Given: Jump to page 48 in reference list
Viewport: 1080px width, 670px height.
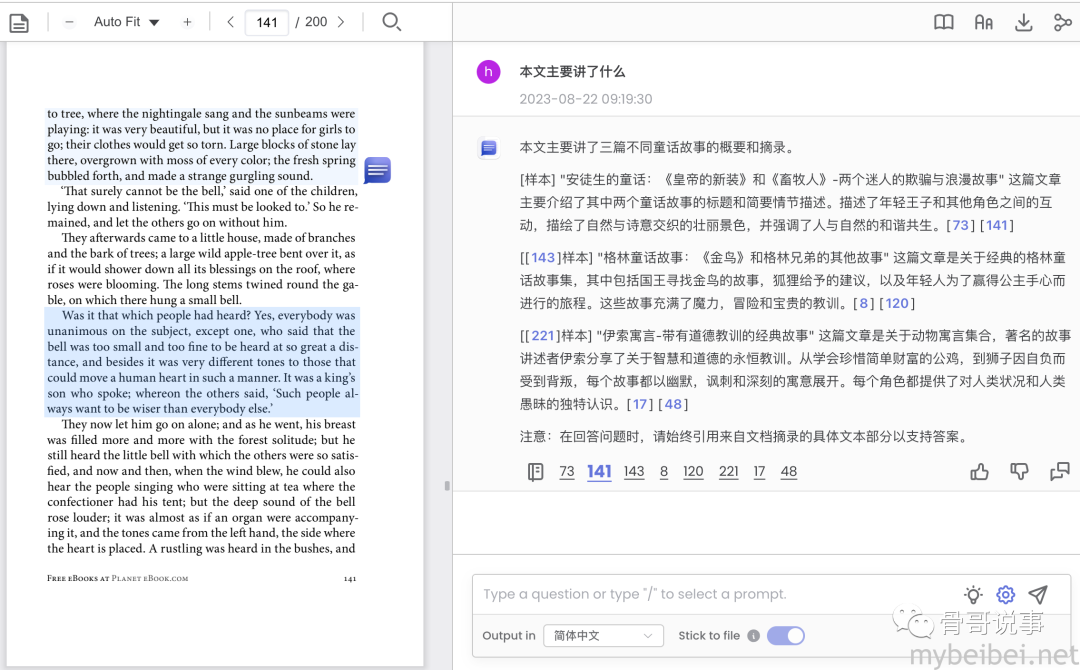Looking at the screenshot, I should tap(789, 472).
